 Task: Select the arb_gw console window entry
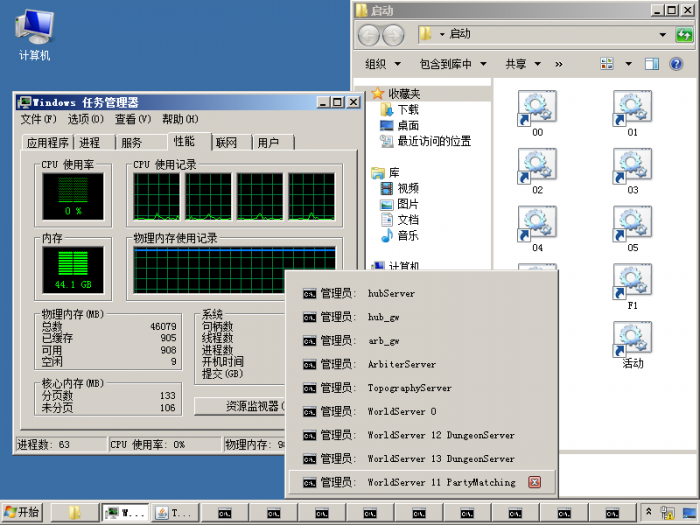coord(422,341)
